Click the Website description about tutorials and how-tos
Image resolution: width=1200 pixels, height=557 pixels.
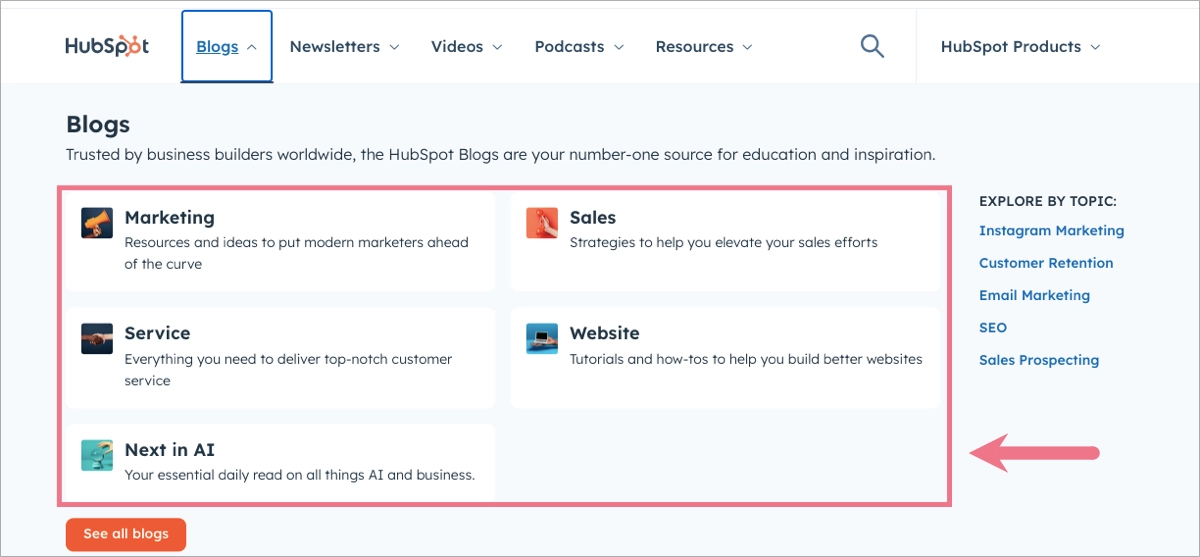[746, 358]
